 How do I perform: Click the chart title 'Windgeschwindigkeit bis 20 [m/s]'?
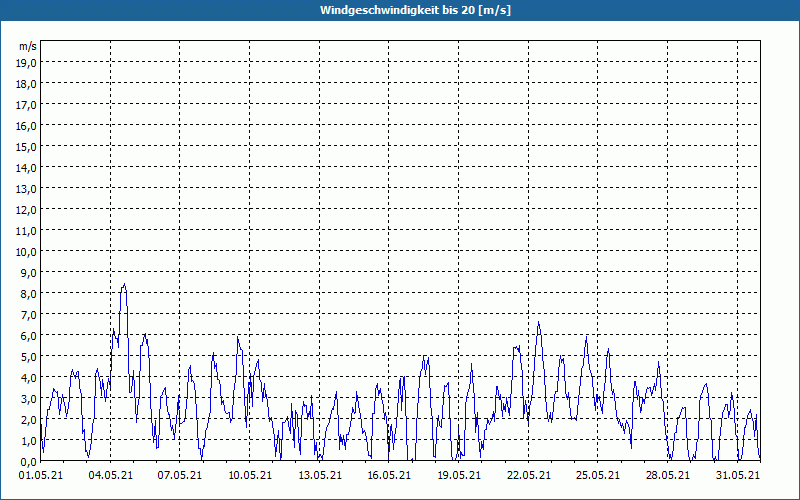pos(415,10)
